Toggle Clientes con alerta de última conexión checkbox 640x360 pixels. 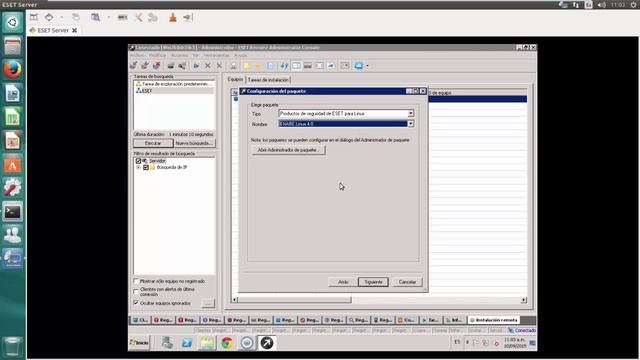(x=136, y=291)
